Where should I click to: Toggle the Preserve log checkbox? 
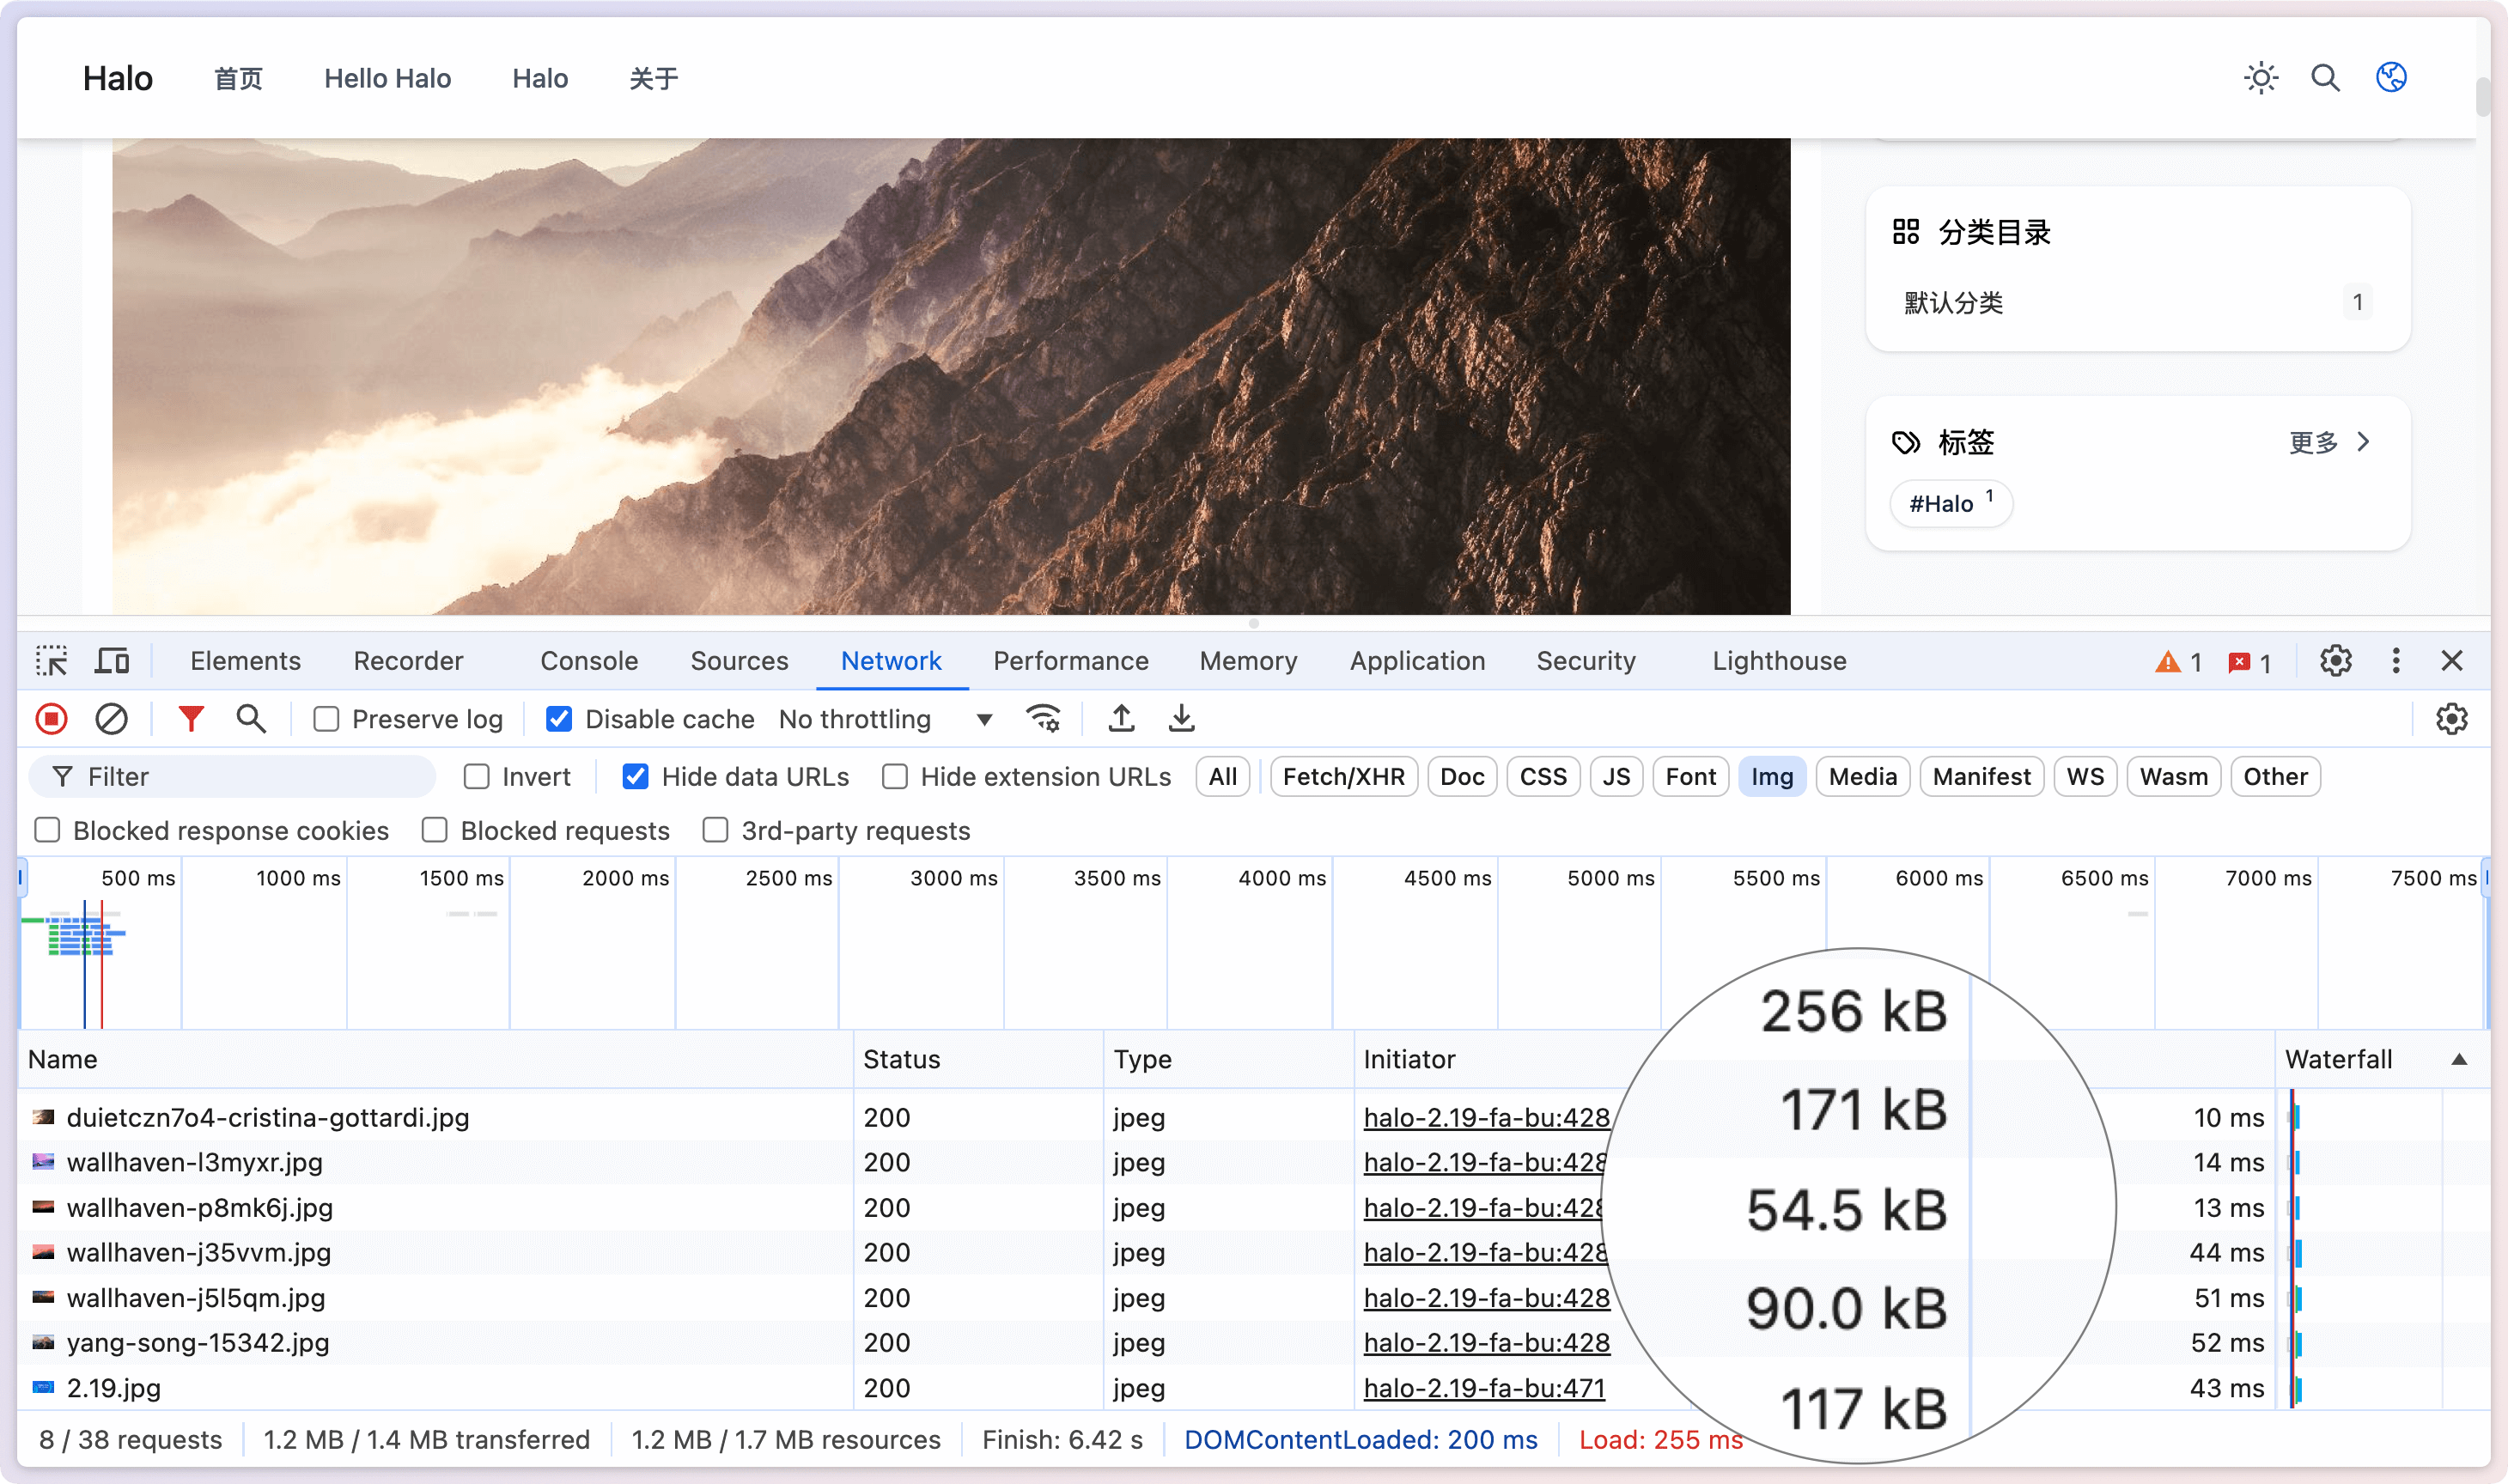[325, 719]
